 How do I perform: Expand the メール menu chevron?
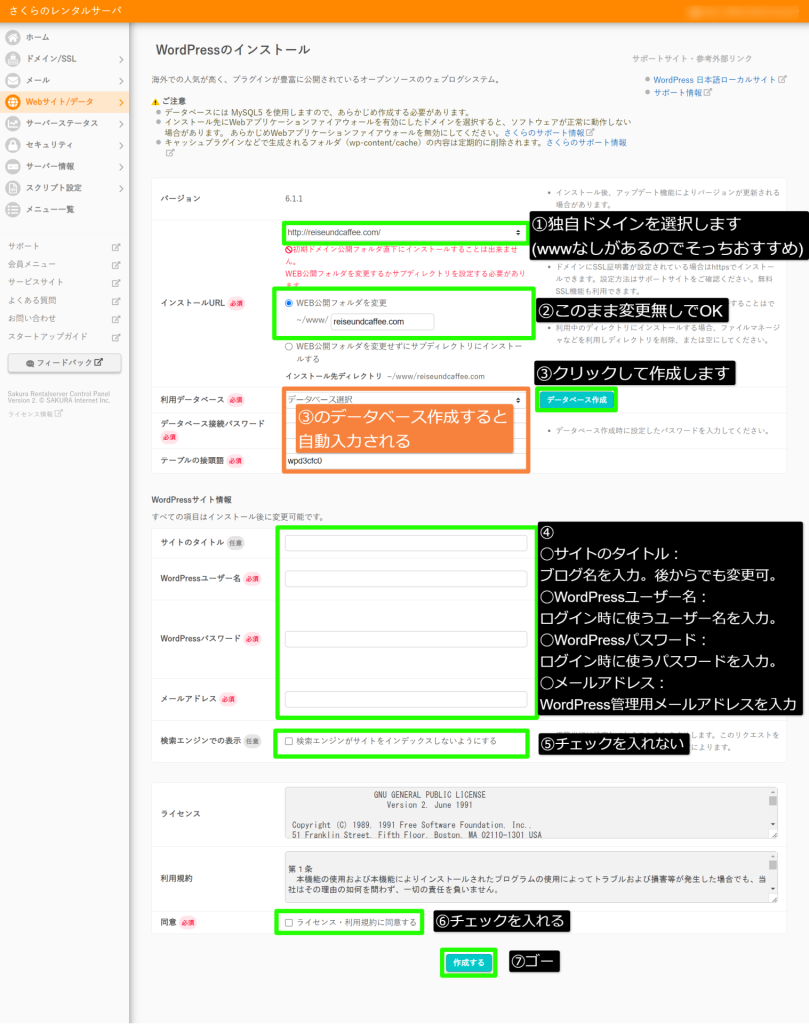[x=121, y=81]
